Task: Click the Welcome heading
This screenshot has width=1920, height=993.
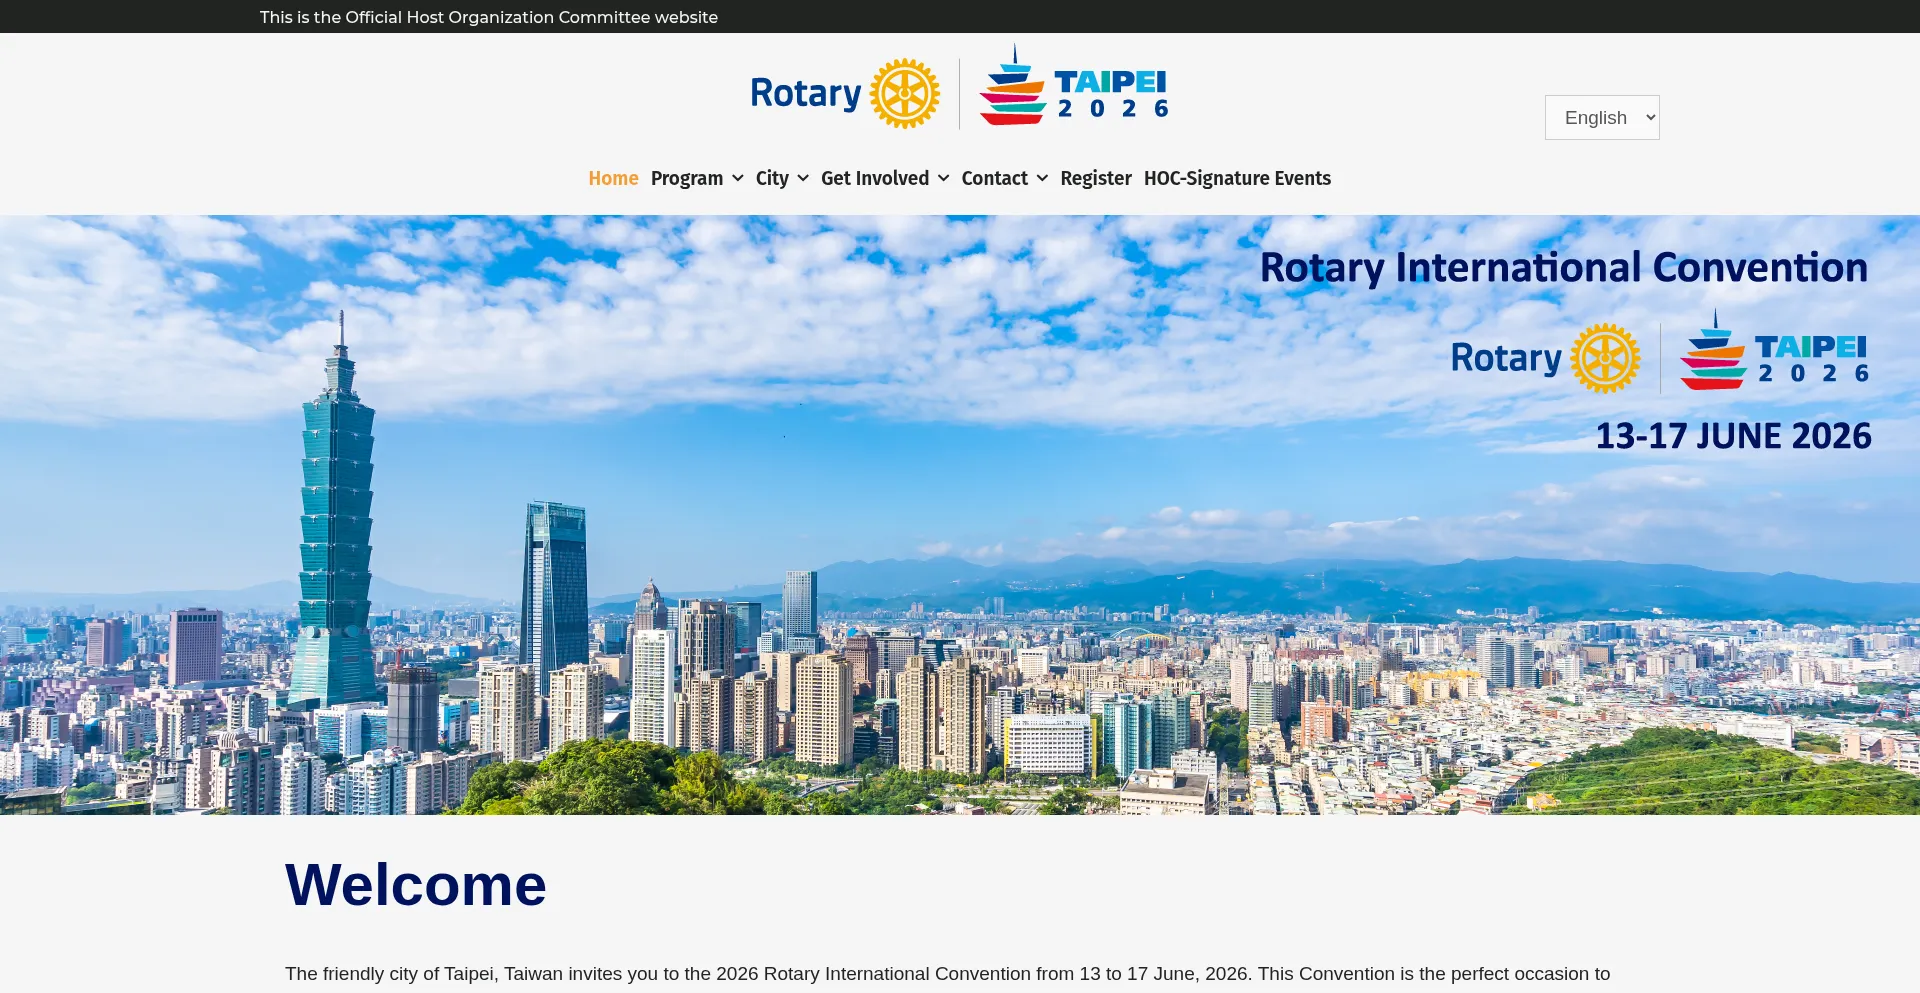Action: [x=415, y=885]
